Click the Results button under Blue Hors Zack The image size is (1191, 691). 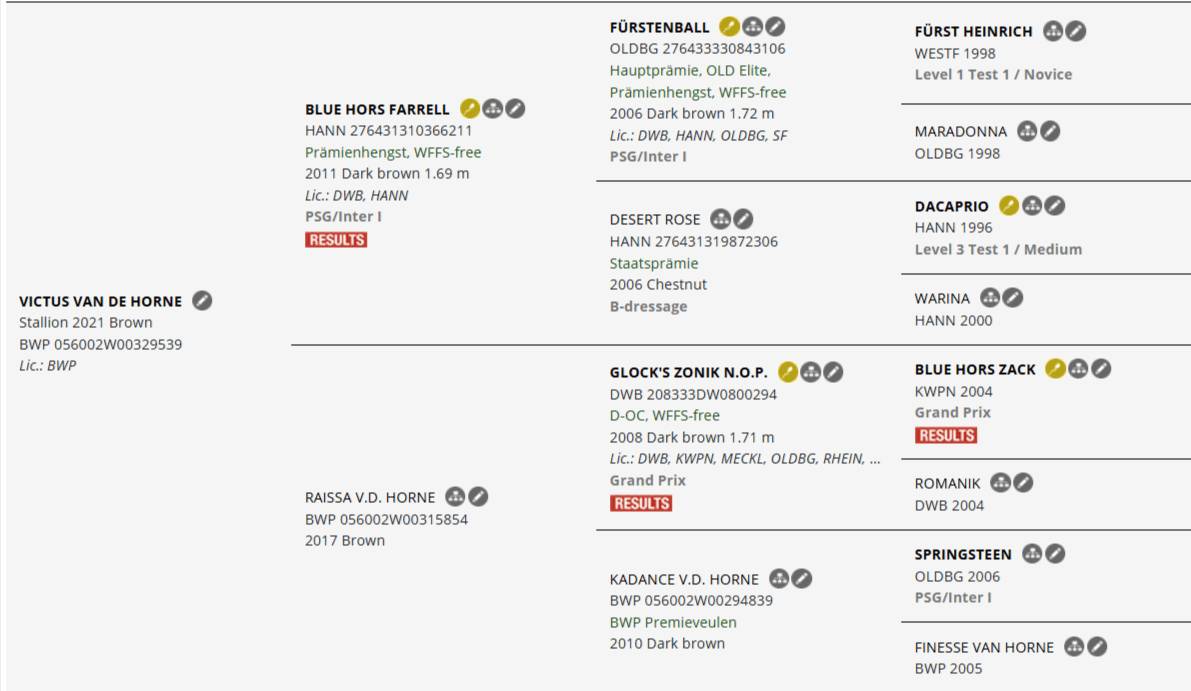click(x=946, y=435)
